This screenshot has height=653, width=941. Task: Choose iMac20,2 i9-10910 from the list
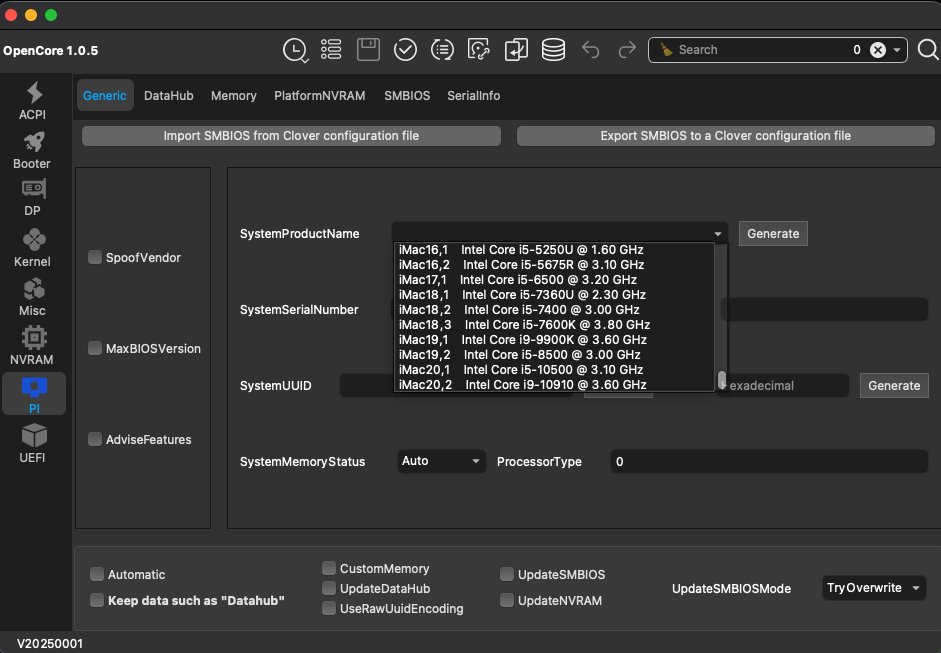click(553, 385)
